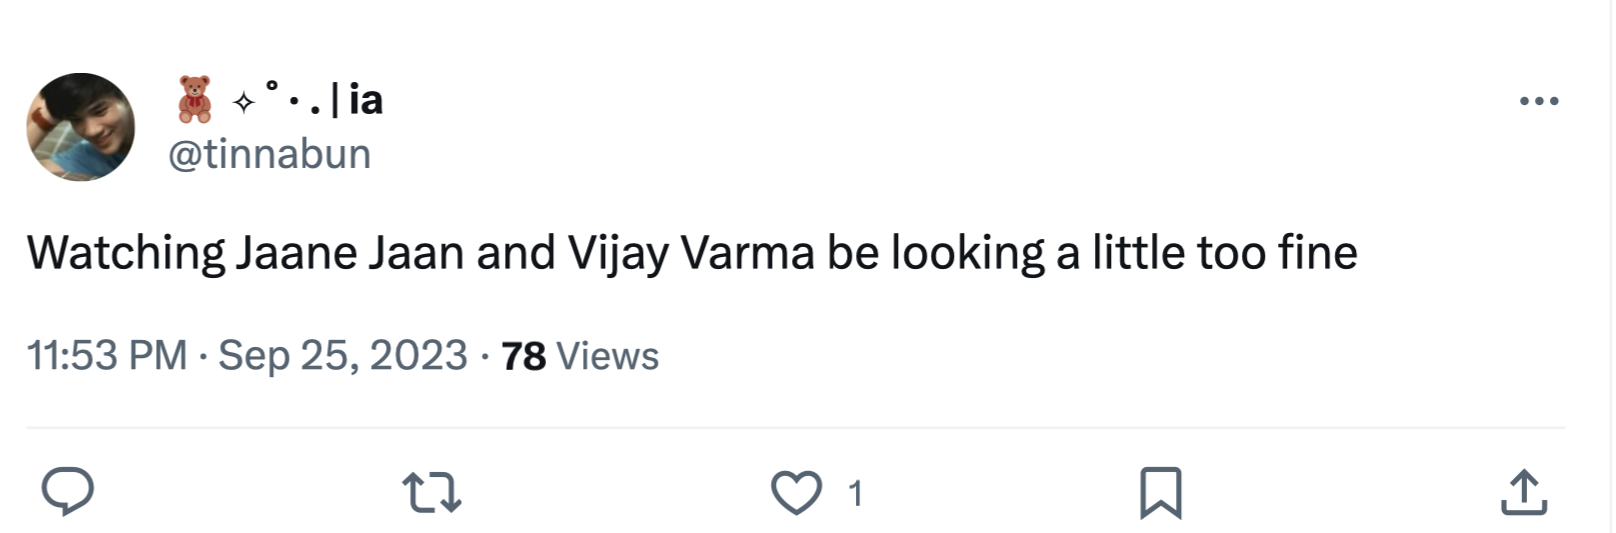Screen dimensions: 1616x533
Task: Click the Sep 25, 2023 date
Action: pos(343,356)
